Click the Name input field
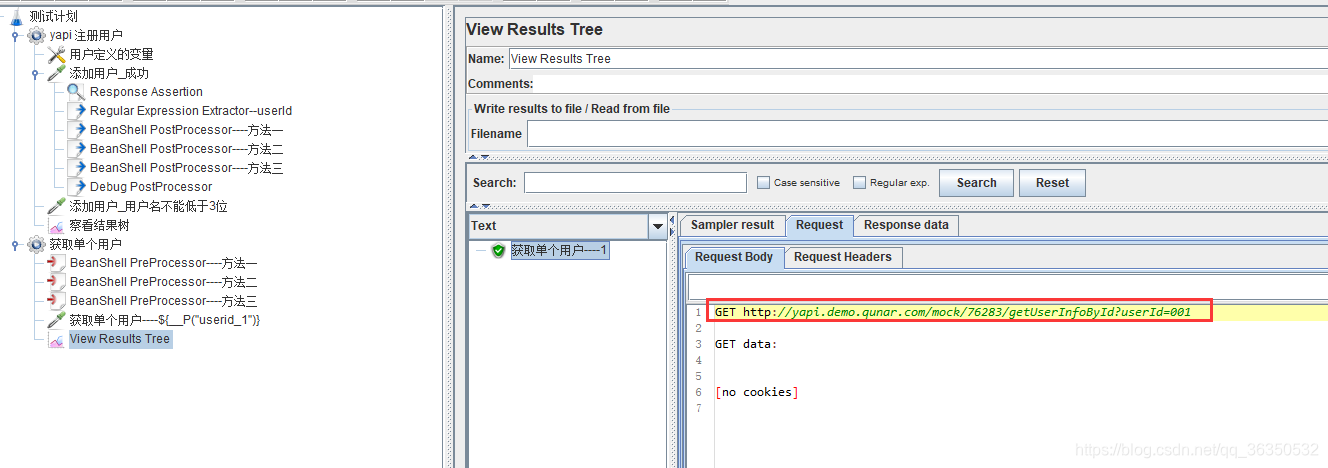Viewport: 1328px width, 468px height. pyautogui.click(x=918, y=58)
